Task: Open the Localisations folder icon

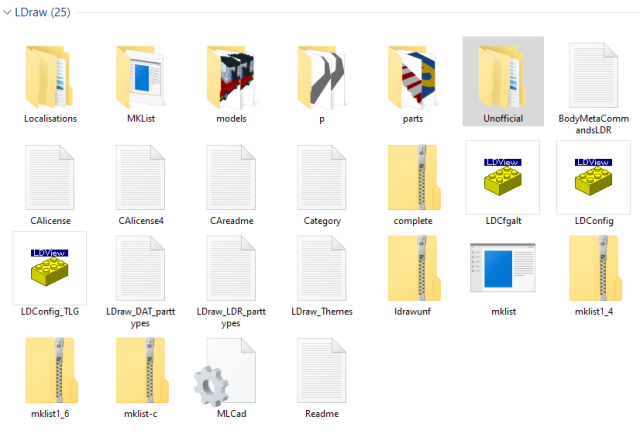Action: point(50,77)
